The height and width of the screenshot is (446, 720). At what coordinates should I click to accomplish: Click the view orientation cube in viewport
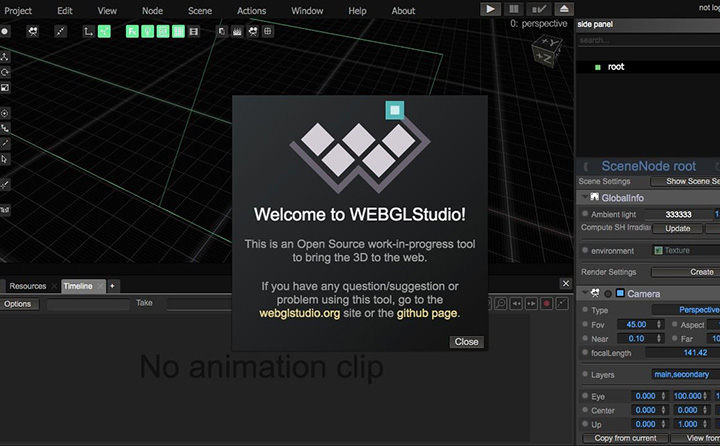pyautogui.click(x=547, y=51)
